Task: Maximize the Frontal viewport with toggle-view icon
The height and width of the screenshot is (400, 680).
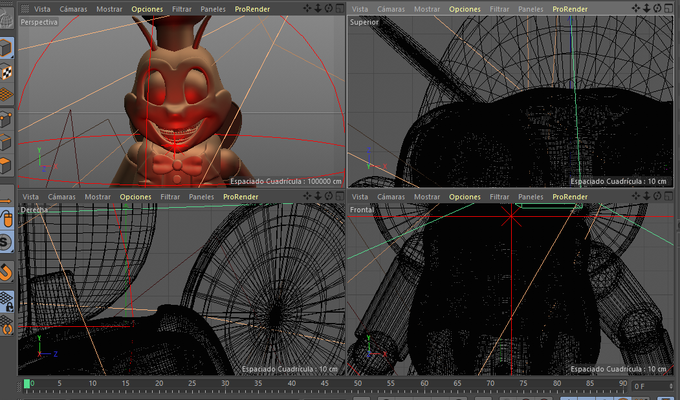Action: 669,196
